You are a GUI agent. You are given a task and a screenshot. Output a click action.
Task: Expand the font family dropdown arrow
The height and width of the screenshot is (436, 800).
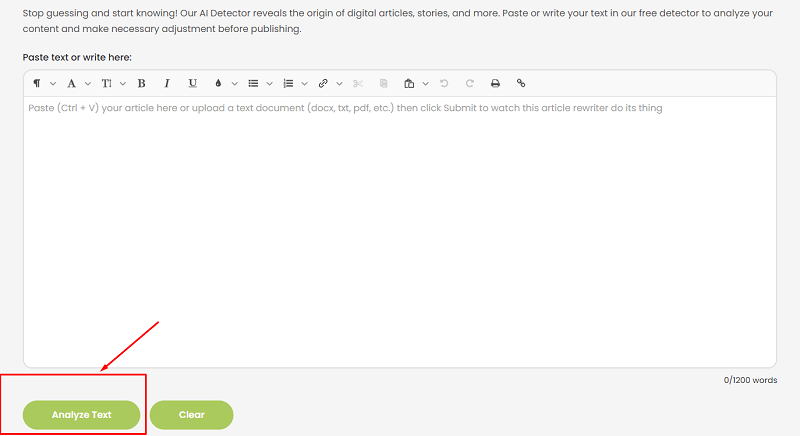click(x=88, y=84)
